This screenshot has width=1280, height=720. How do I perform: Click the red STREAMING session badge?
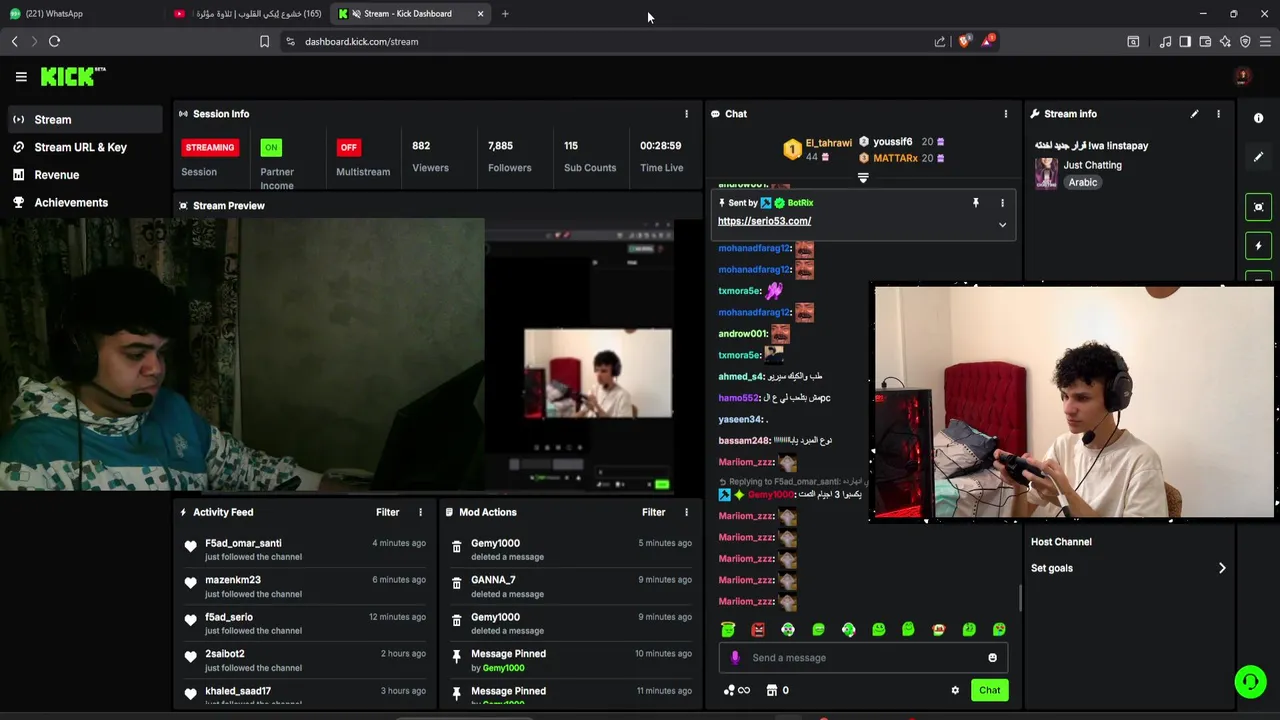[210, 147]
